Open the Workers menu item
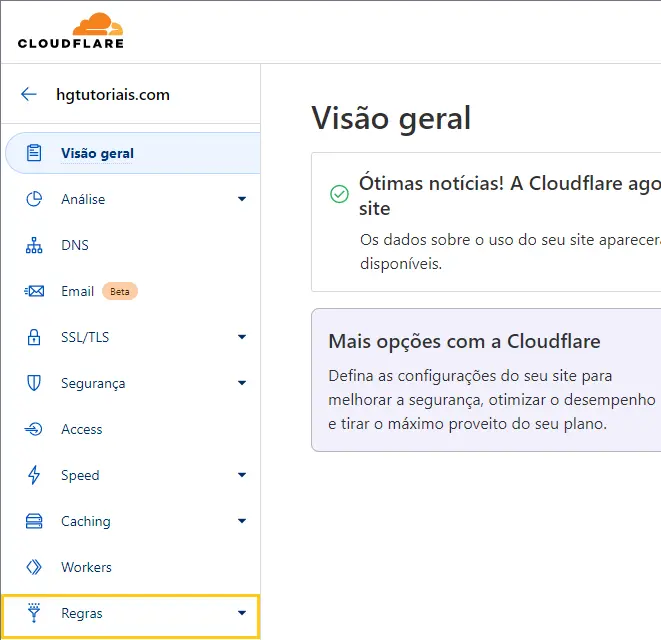Screen dimensions: 661x640 coord(86,567)
